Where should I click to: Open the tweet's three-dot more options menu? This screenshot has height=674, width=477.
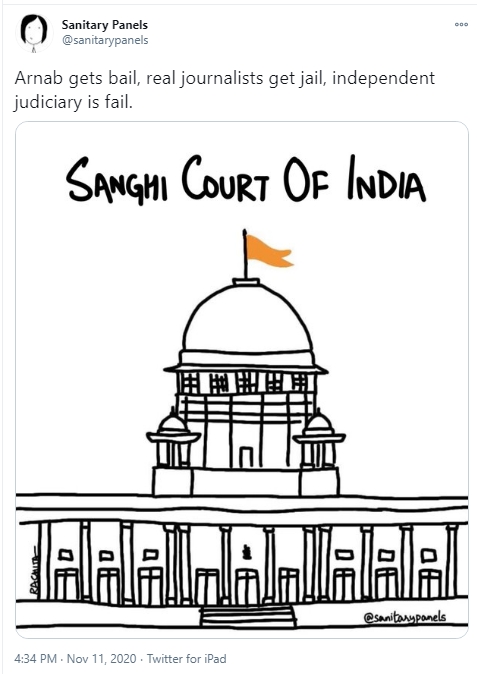coord(461,25)
